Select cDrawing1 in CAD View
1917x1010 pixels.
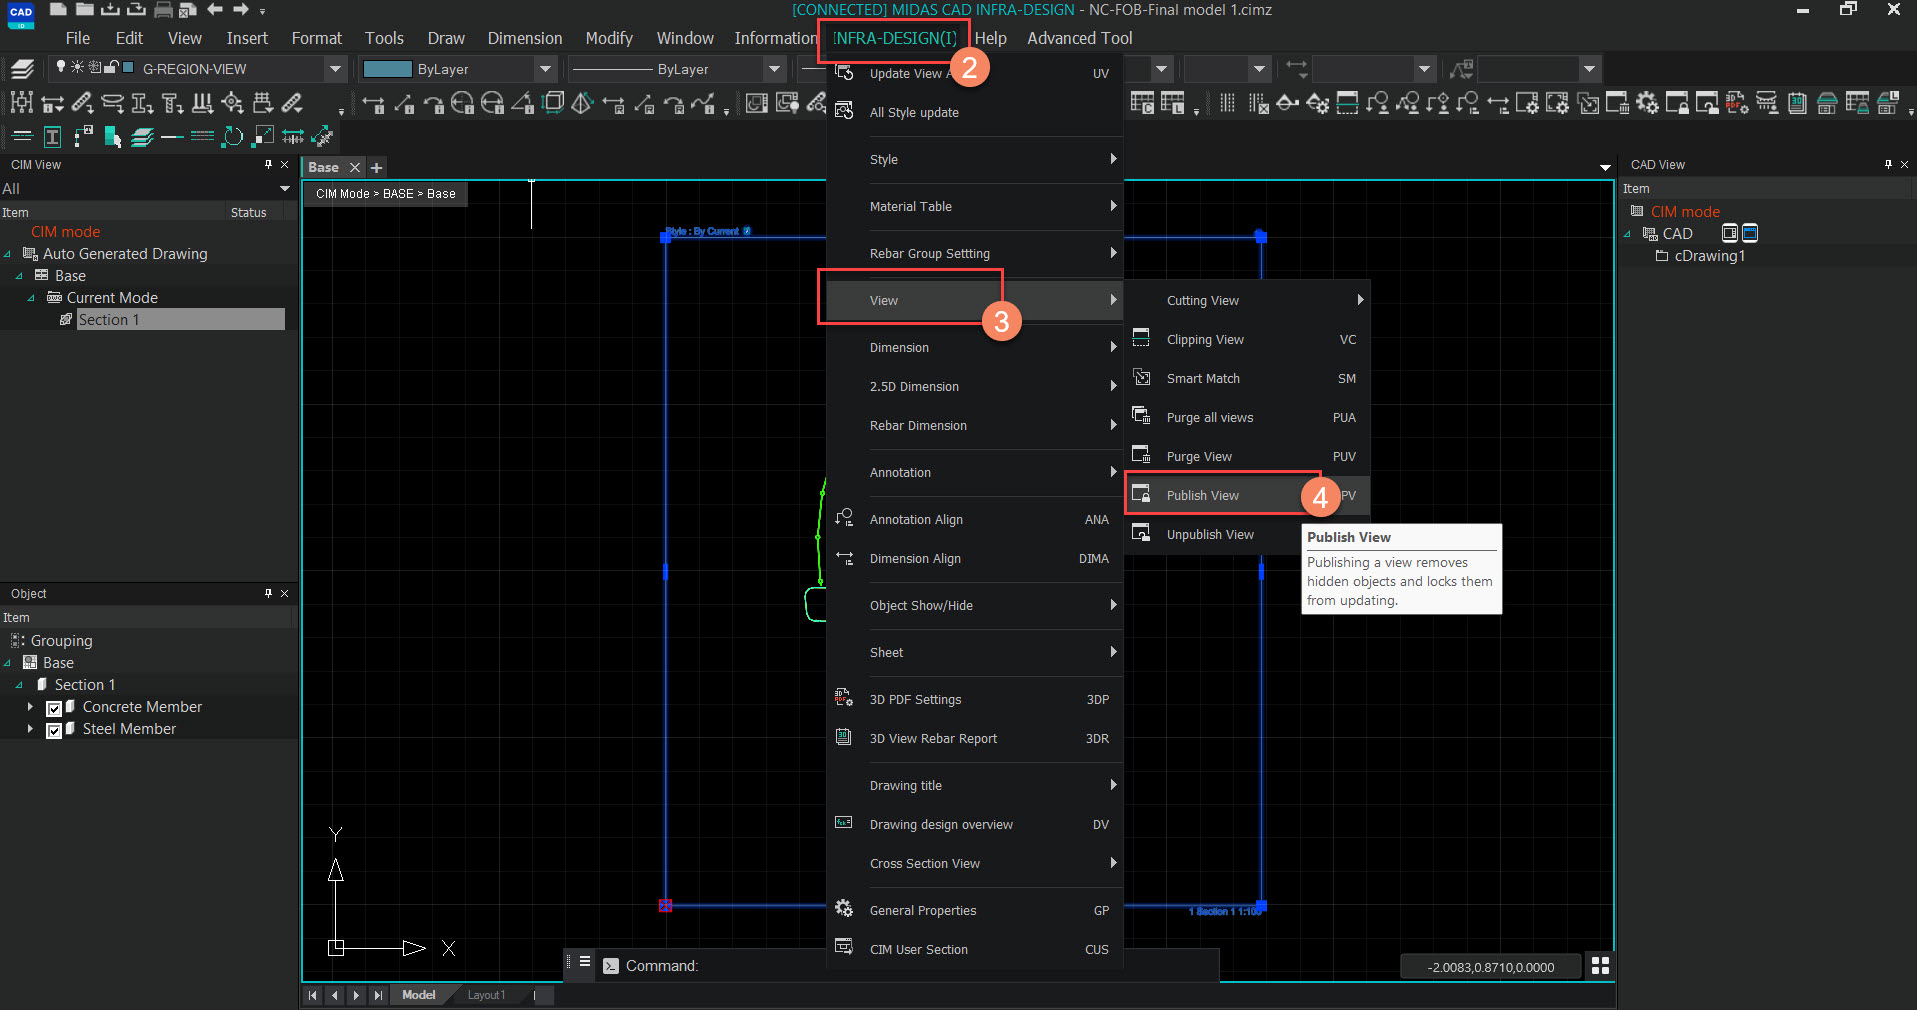click(1709, 256)
